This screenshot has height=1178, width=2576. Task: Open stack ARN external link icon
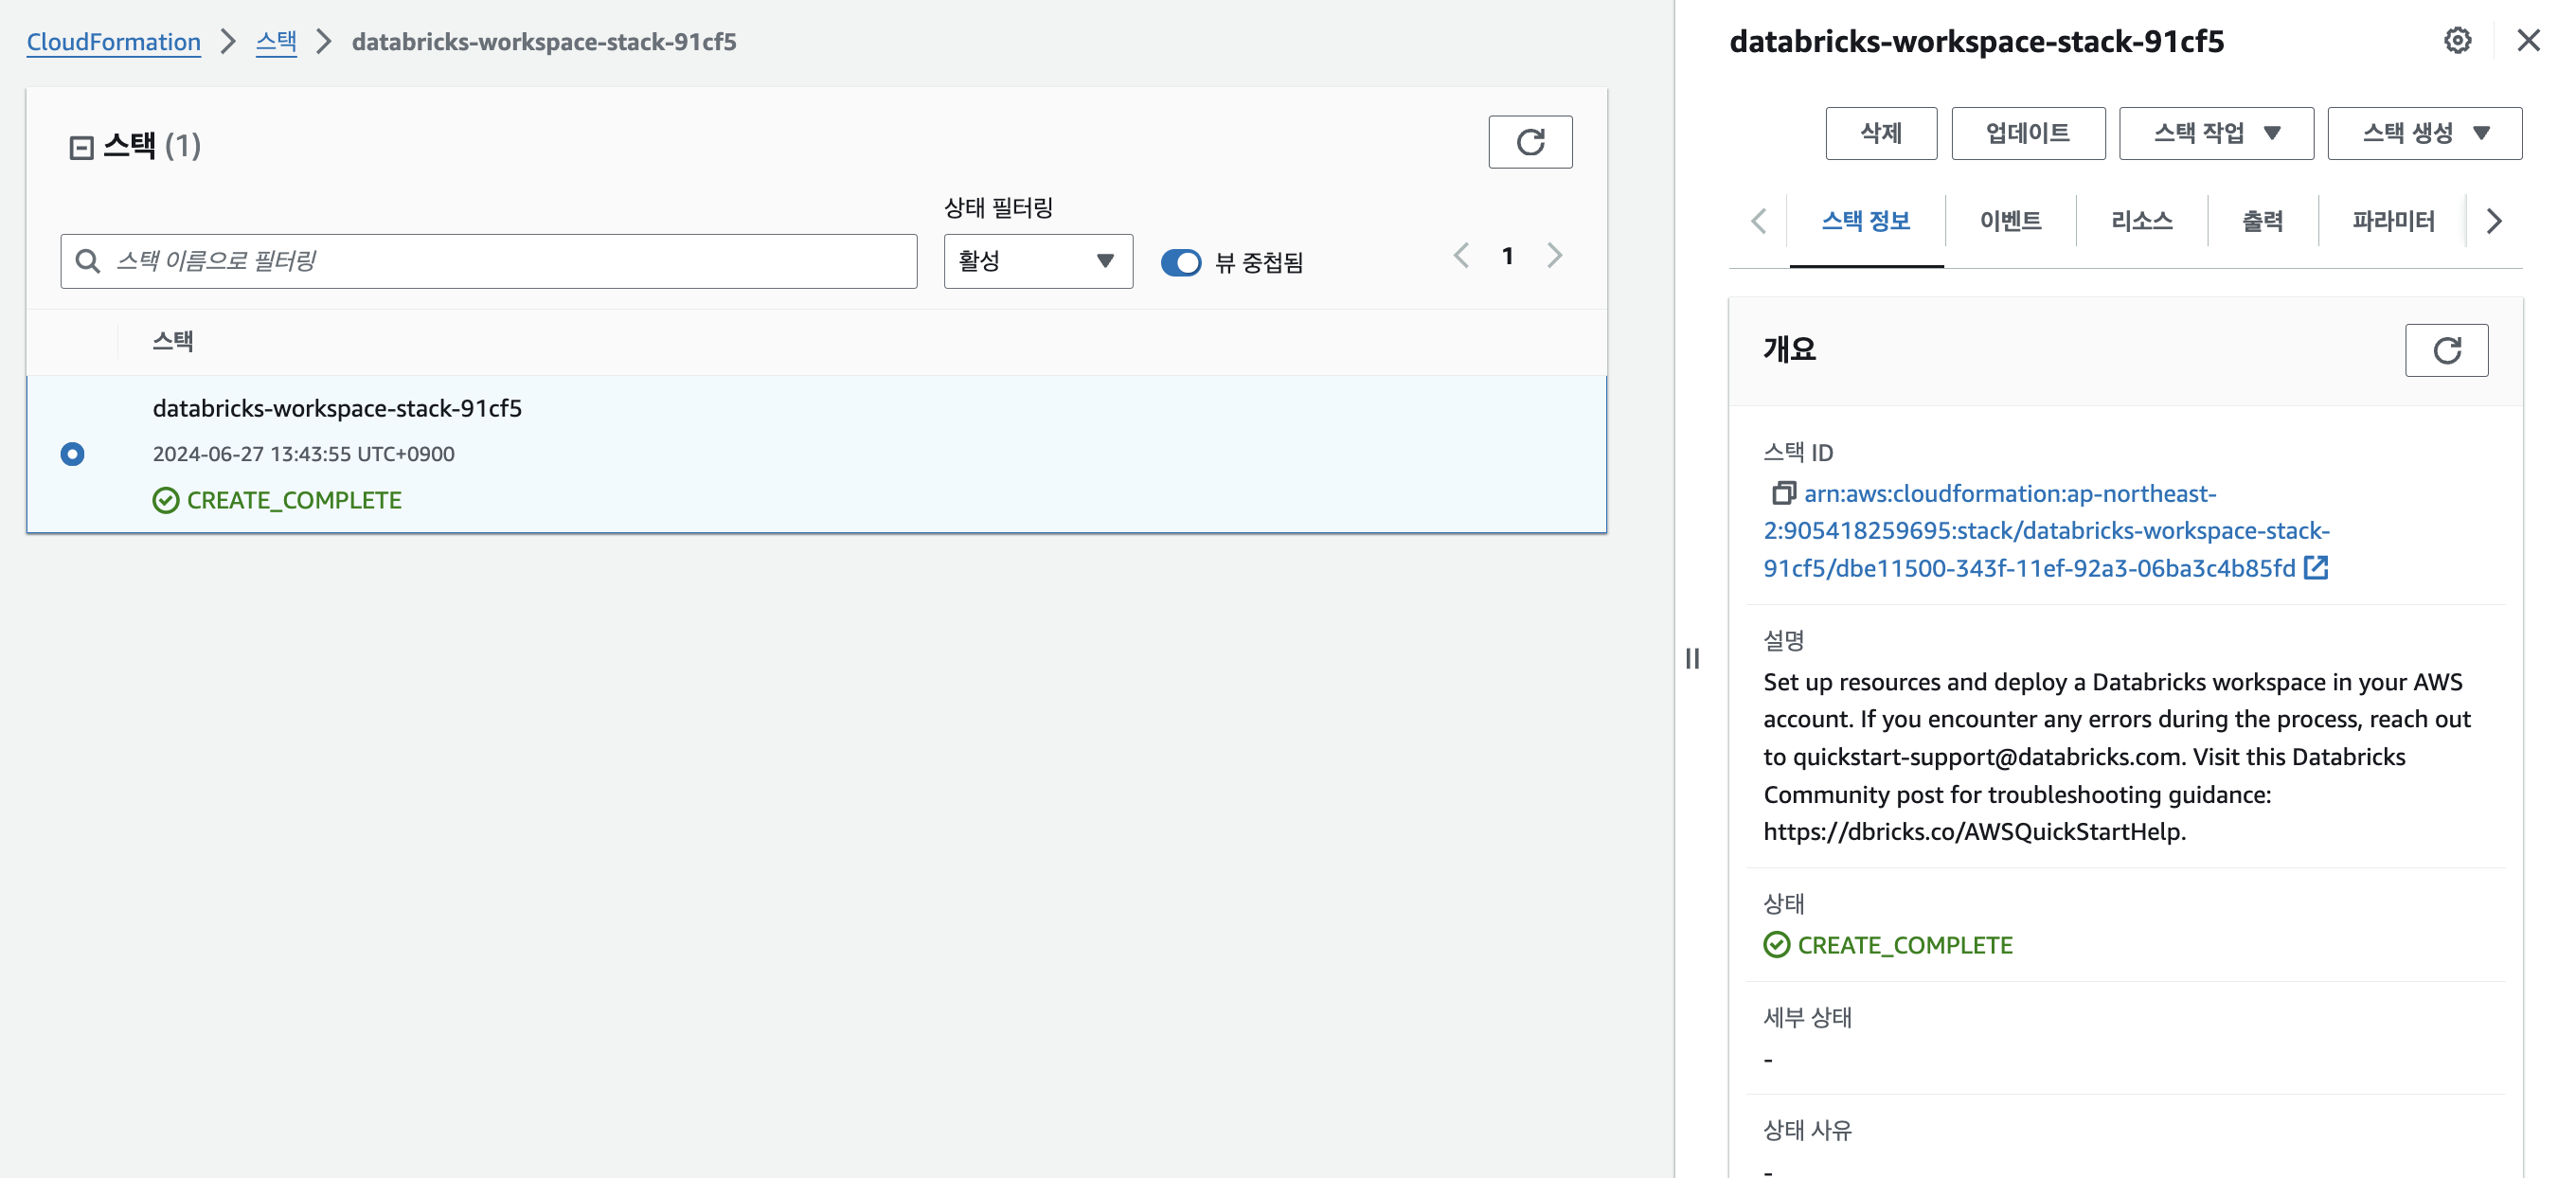[x=2315, y=568]
